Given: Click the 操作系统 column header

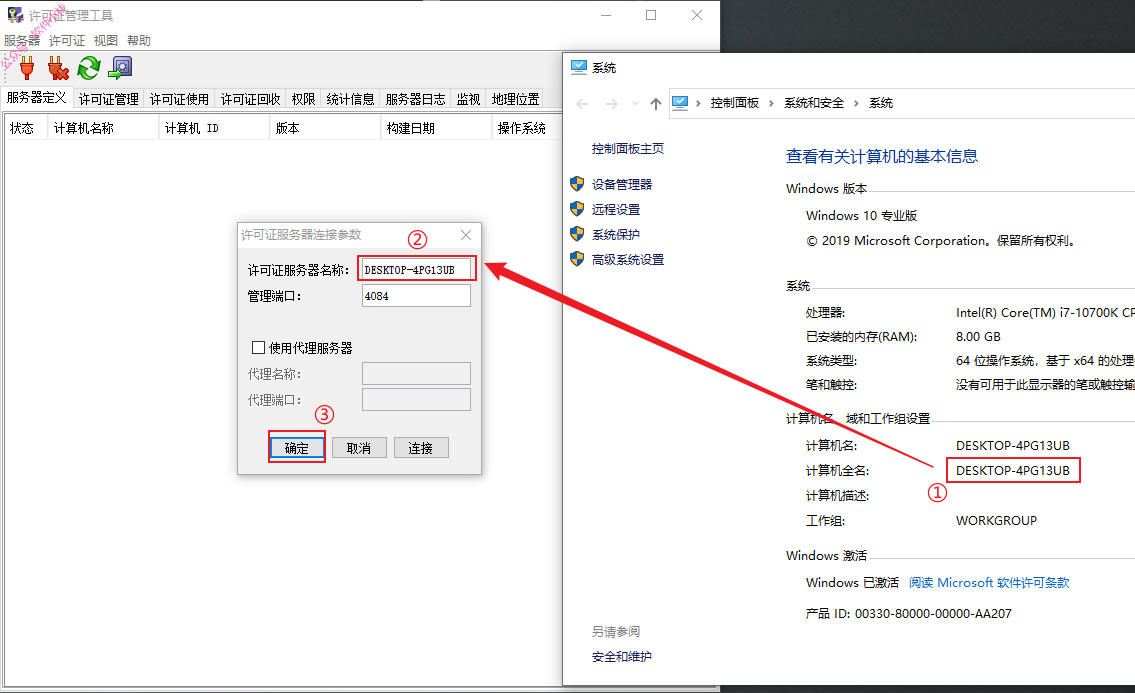Looking at the screenshot, I should (527, 128).
